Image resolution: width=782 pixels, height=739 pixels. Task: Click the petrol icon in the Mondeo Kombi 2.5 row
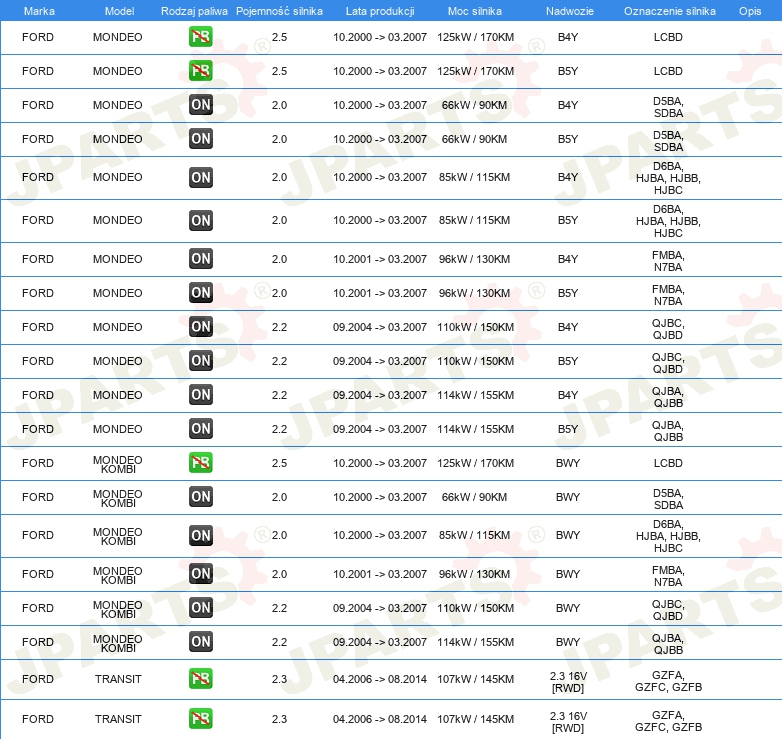200,463
